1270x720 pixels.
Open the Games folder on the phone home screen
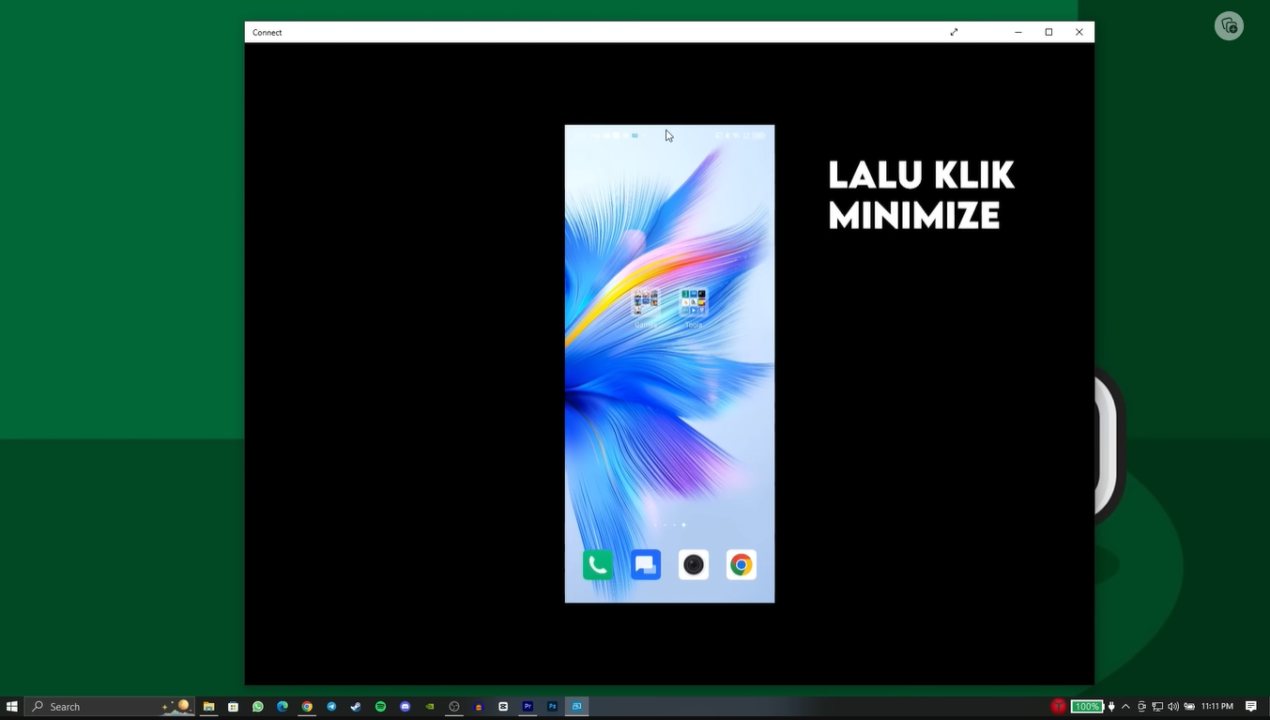[x=646, y=302]
